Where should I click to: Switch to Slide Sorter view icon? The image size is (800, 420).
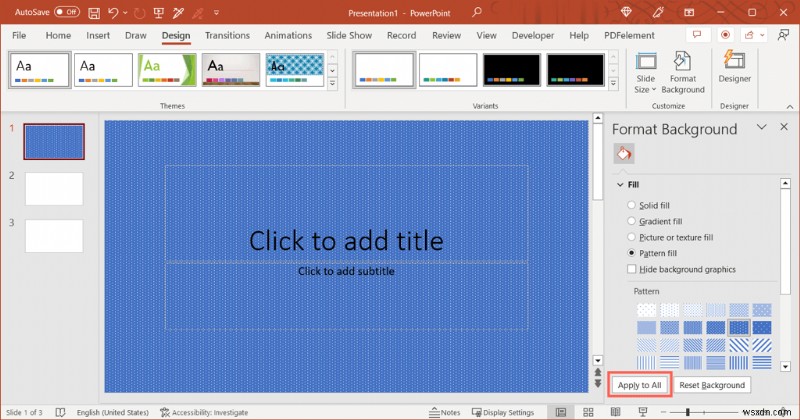(588, 412)
